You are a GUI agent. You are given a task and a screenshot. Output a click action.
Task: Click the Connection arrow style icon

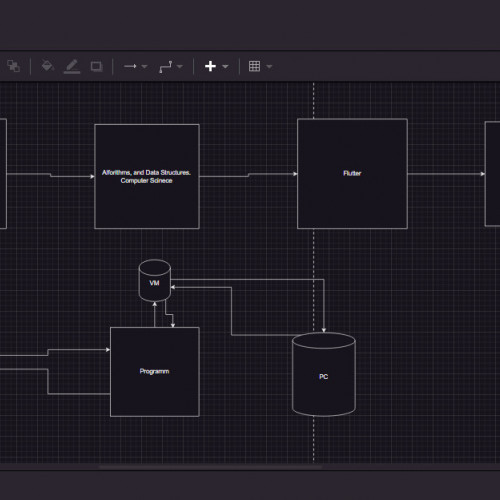pyautogui.click(x=130, y=66)
